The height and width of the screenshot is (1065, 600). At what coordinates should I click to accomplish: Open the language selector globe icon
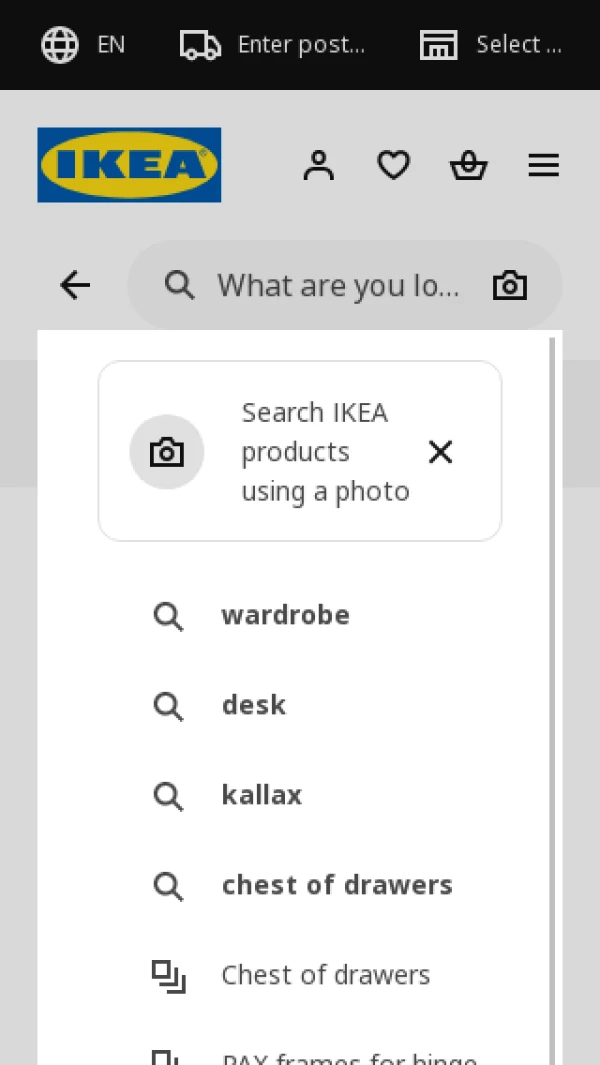60,45
